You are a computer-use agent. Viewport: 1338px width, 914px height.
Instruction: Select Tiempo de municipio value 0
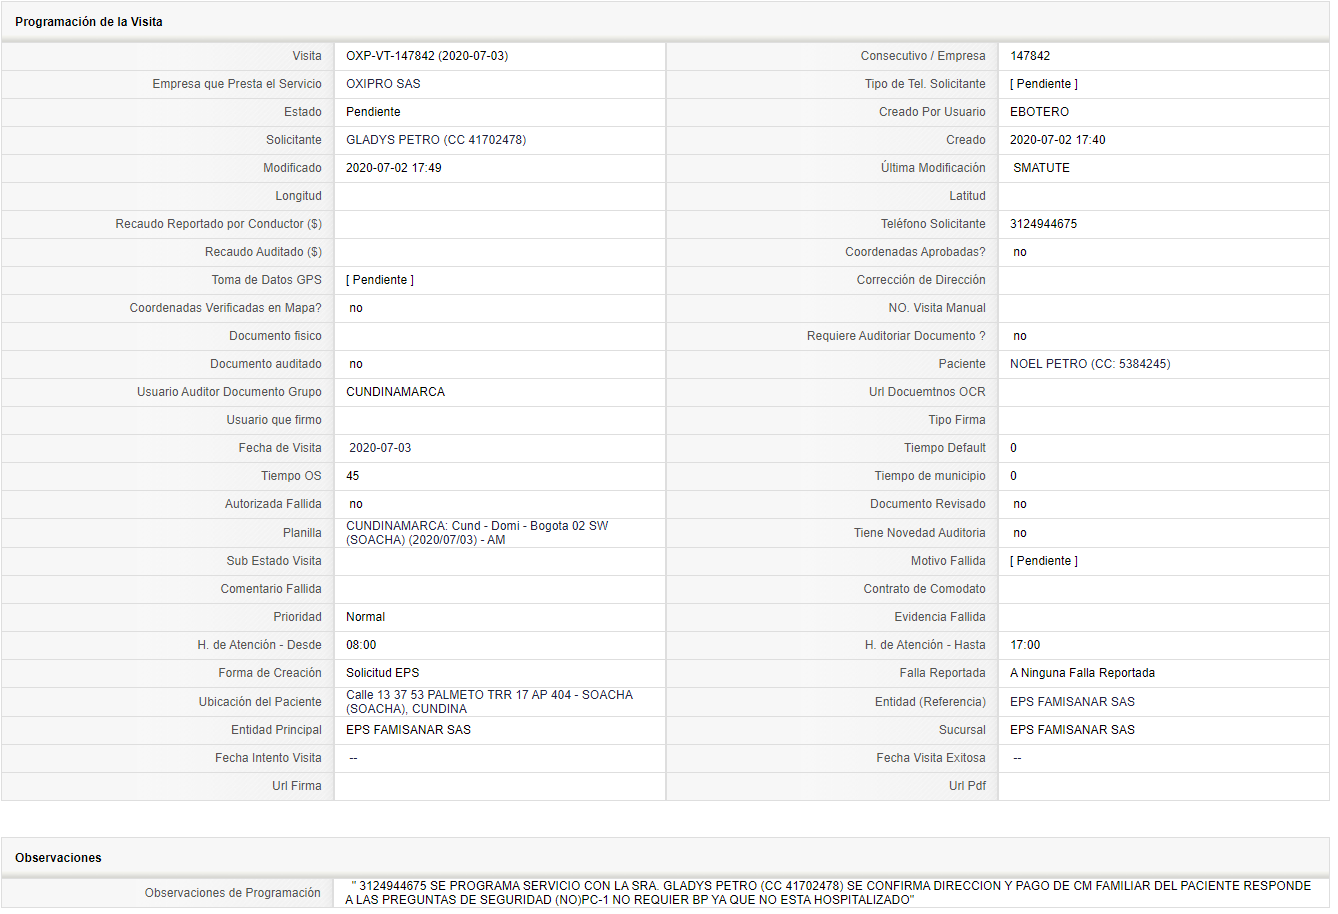coord(1013,476)
